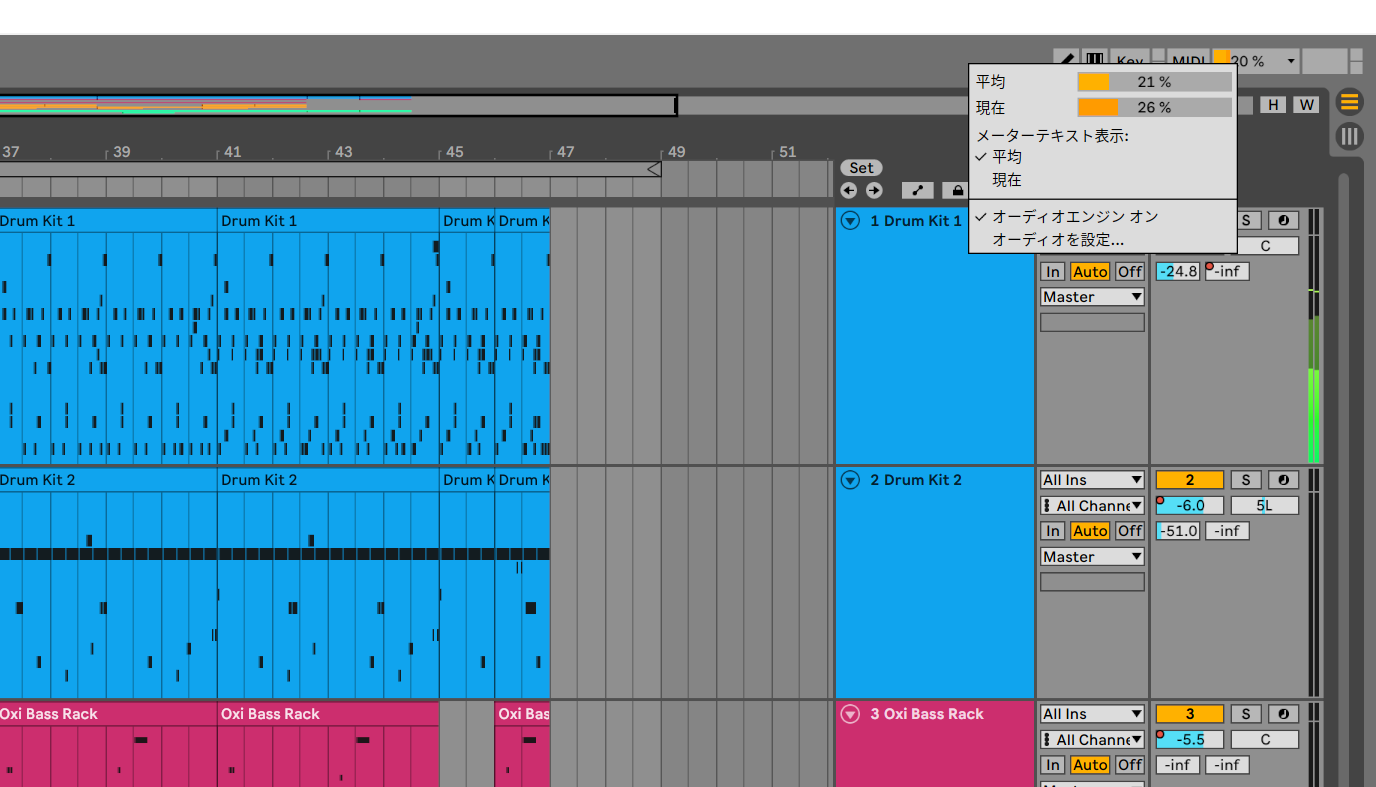
Task: Click the H height optimize button
Action: 1273,105
